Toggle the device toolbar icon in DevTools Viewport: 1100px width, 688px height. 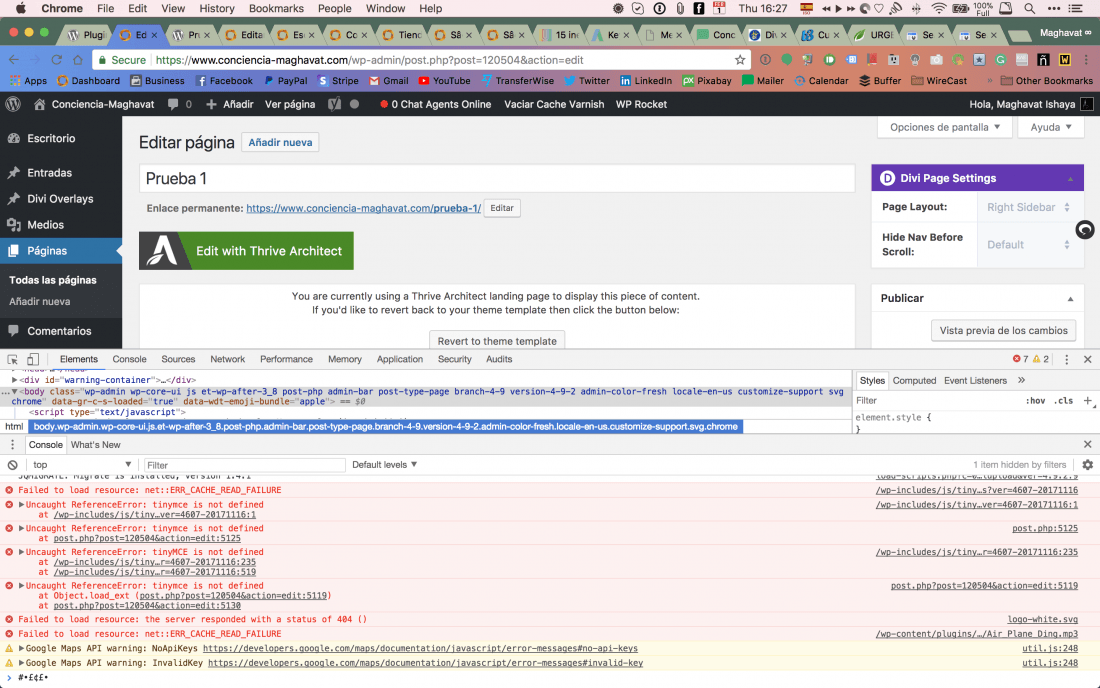coord(33,359)
